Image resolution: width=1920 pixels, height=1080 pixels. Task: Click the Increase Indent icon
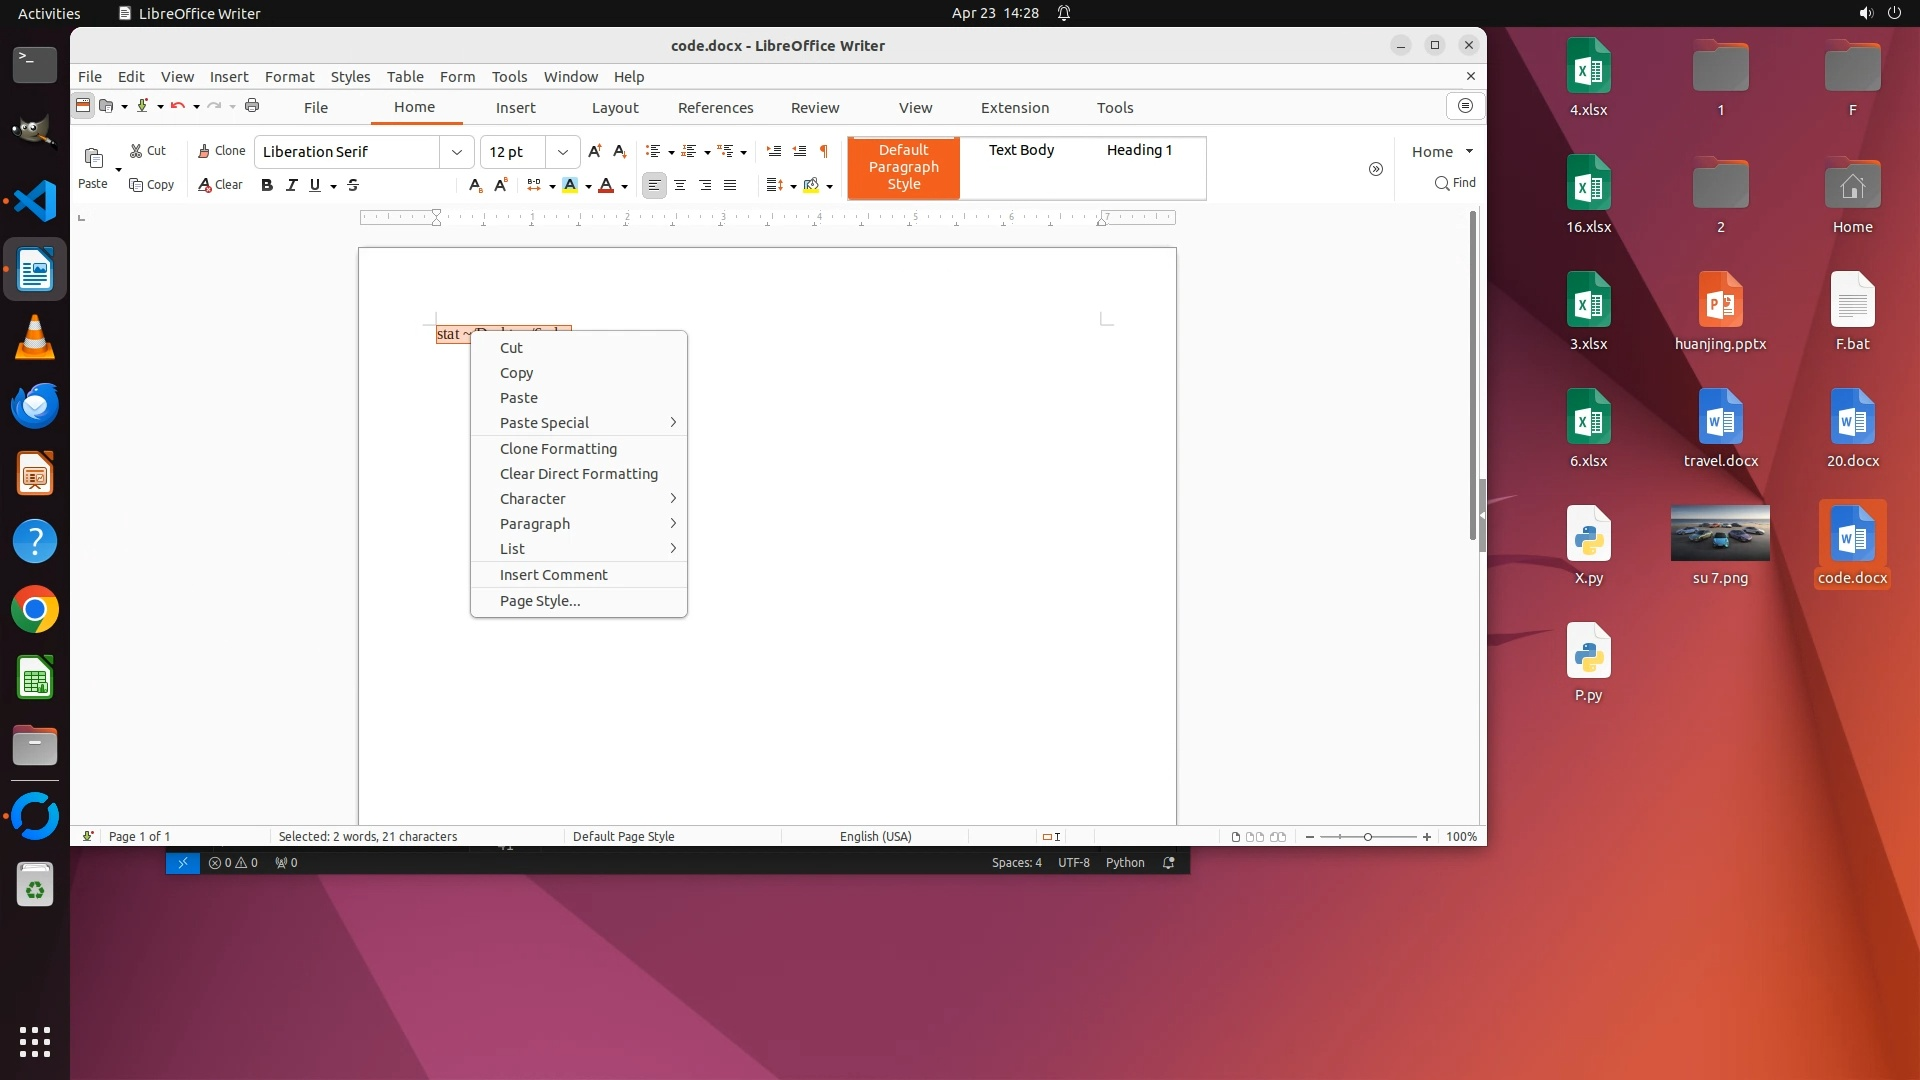tap(773, 151)
